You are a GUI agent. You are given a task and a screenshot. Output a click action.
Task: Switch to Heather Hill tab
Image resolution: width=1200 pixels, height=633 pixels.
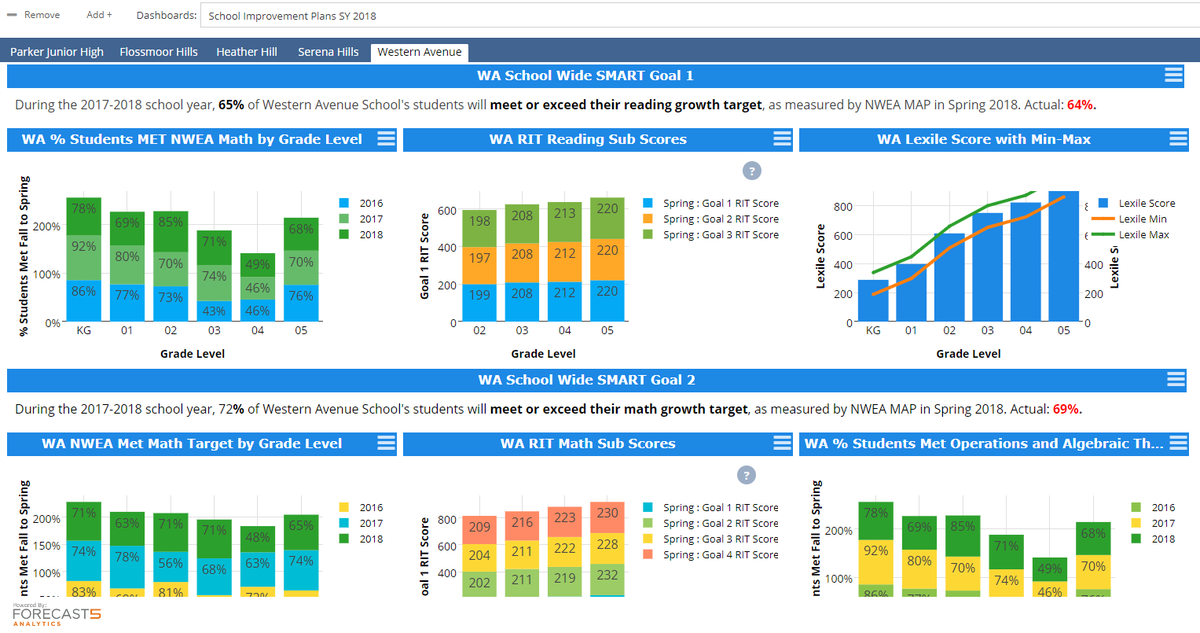[x=247, y=52]
